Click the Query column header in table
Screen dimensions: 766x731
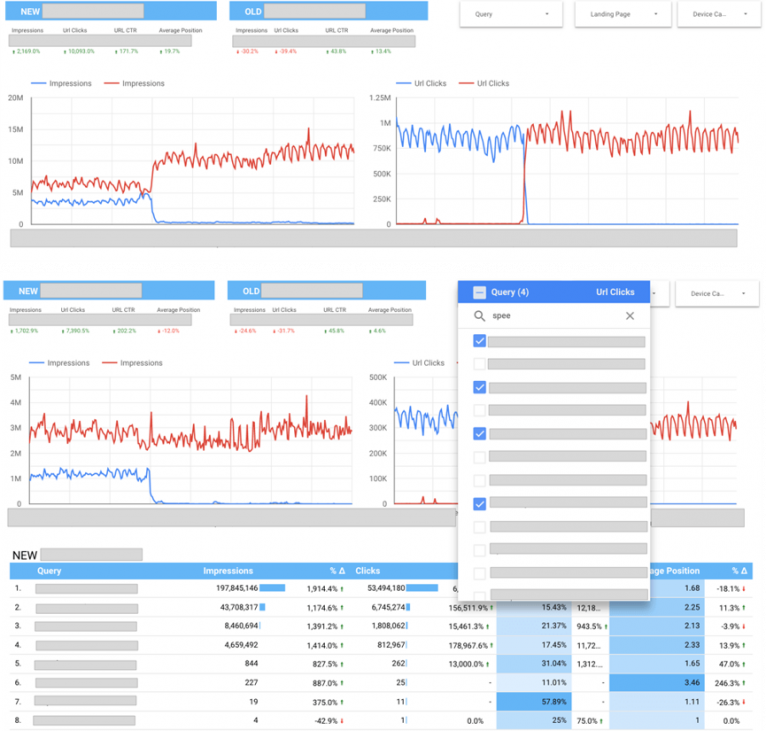click(49, 571)
